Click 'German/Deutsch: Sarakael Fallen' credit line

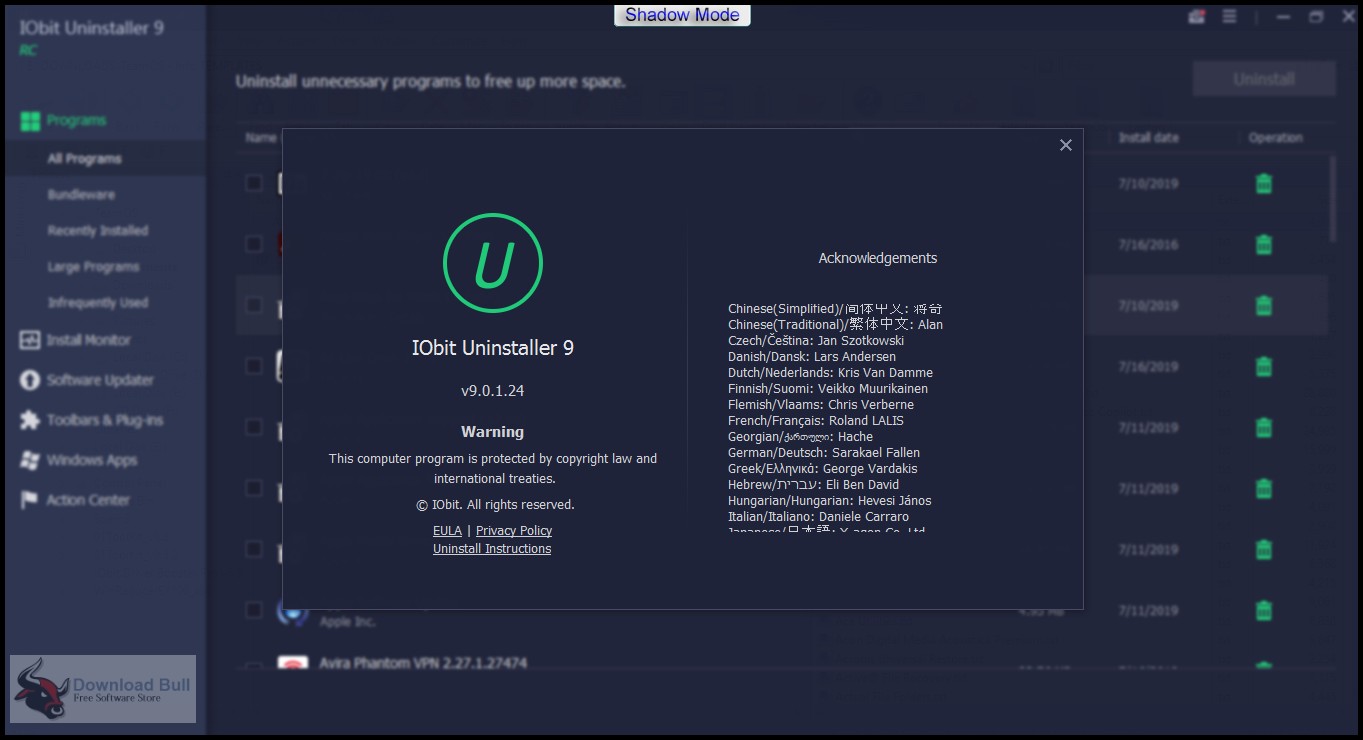tap(824, 453)
